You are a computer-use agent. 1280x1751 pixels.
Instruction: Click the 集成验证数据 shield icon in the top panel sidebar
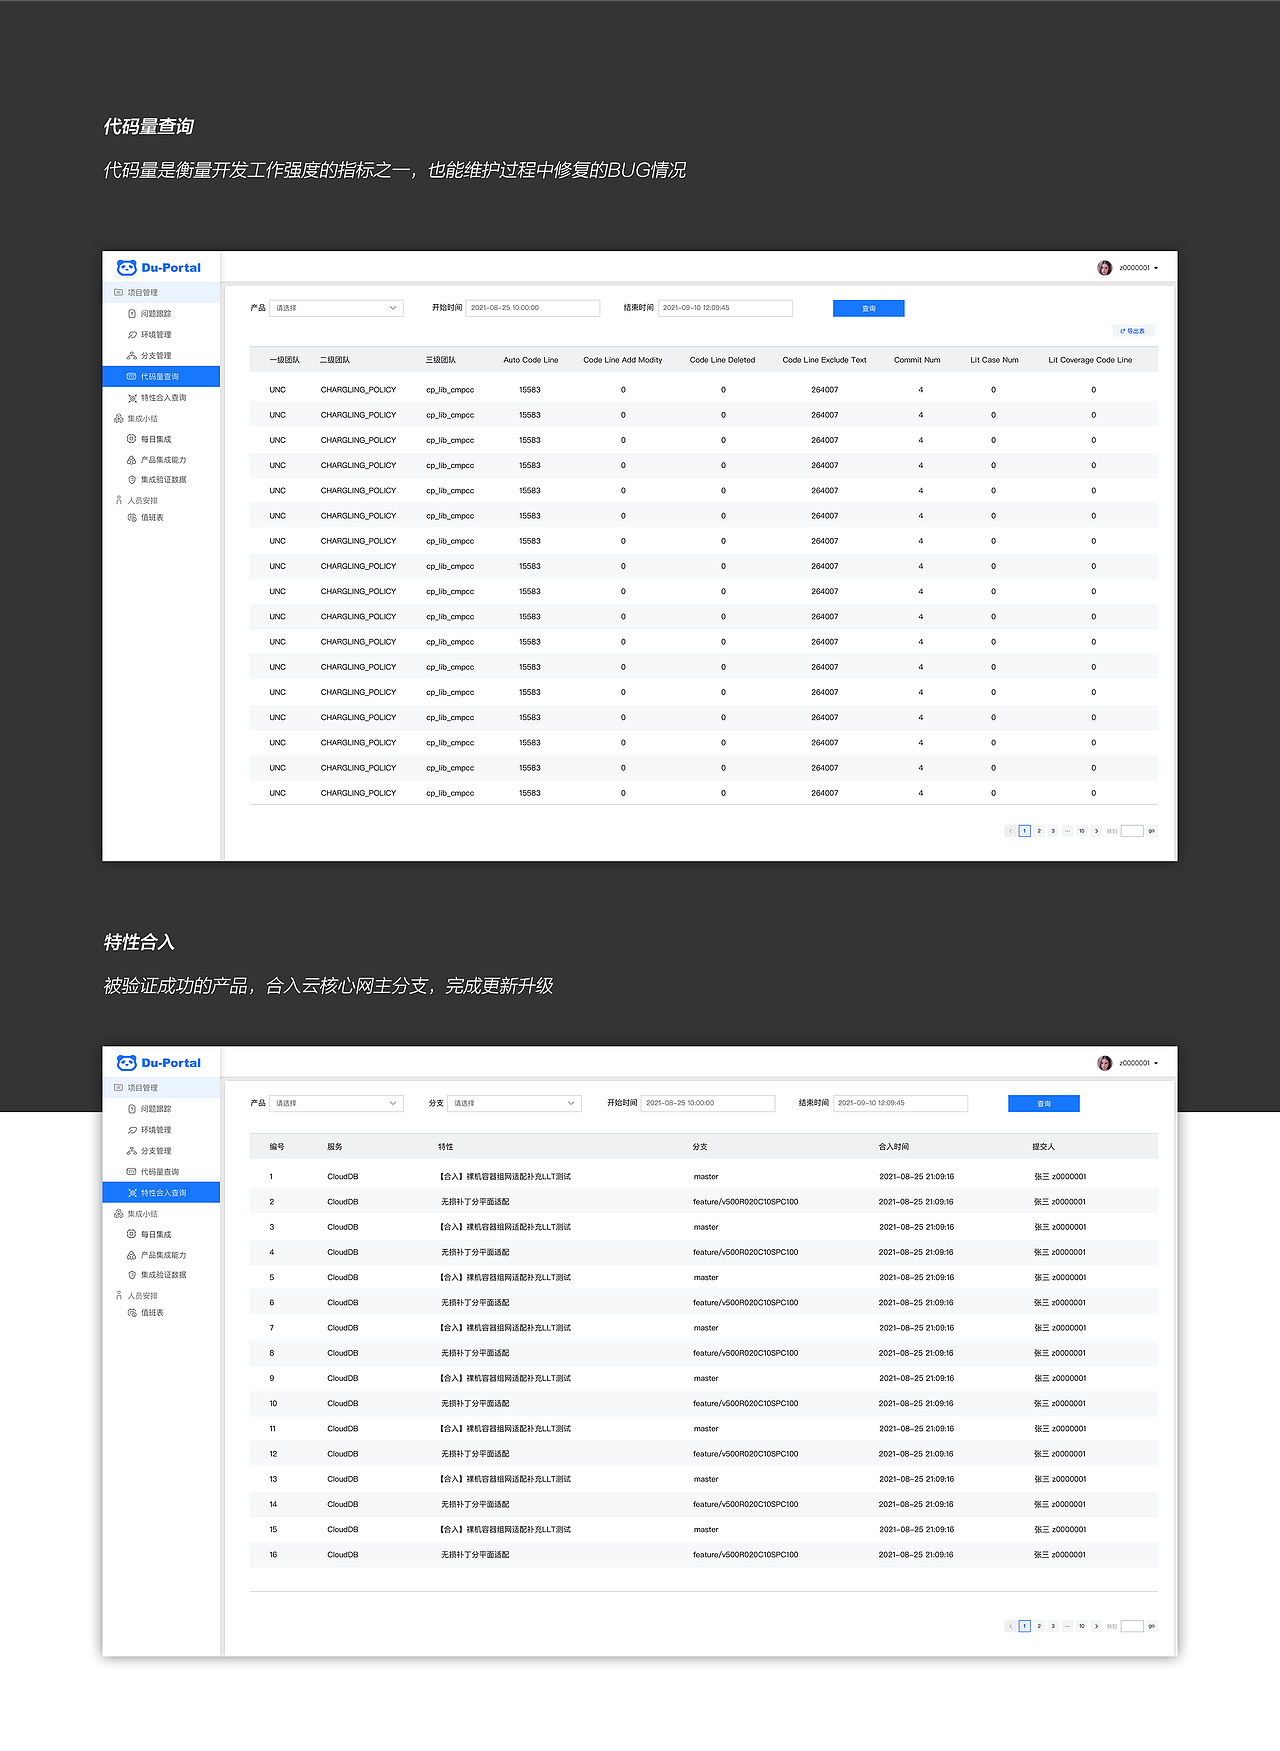coord(132,480)
